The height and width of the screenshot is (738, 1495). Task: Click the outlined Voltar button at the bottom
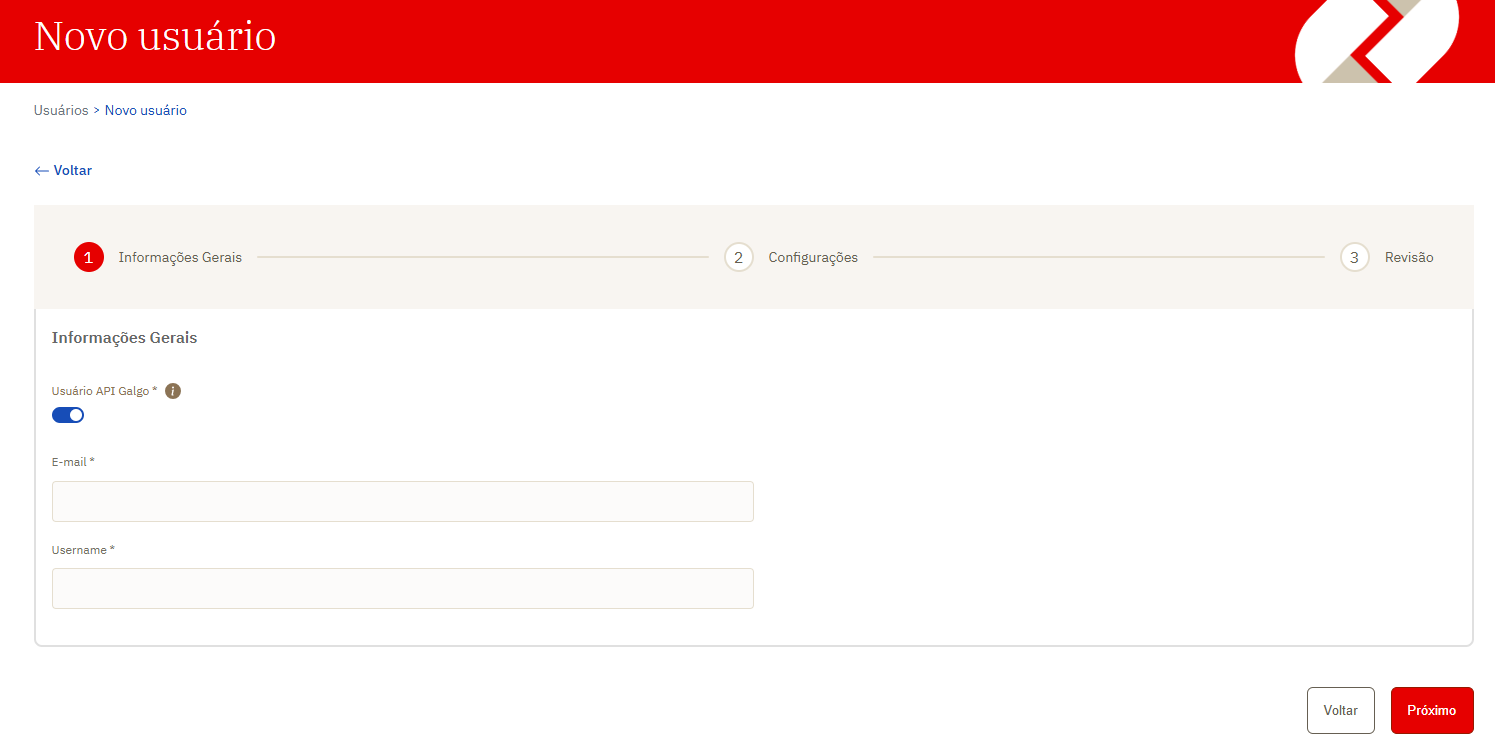(x=1341, y=711)
